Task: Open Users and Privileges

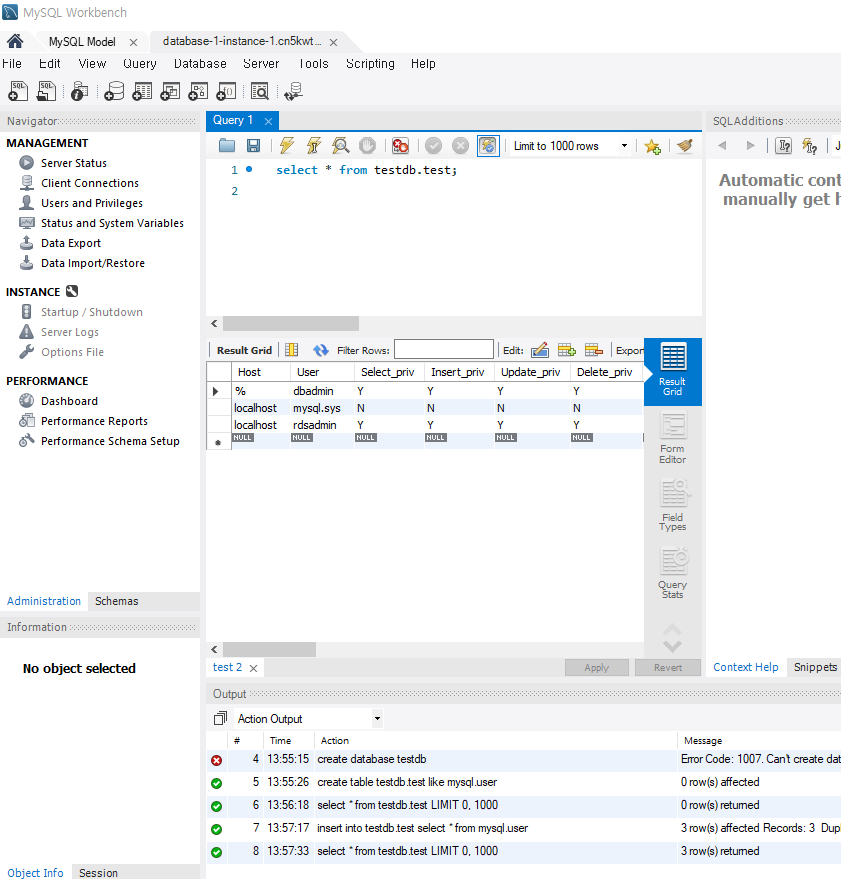Action: tap(91, 203)
